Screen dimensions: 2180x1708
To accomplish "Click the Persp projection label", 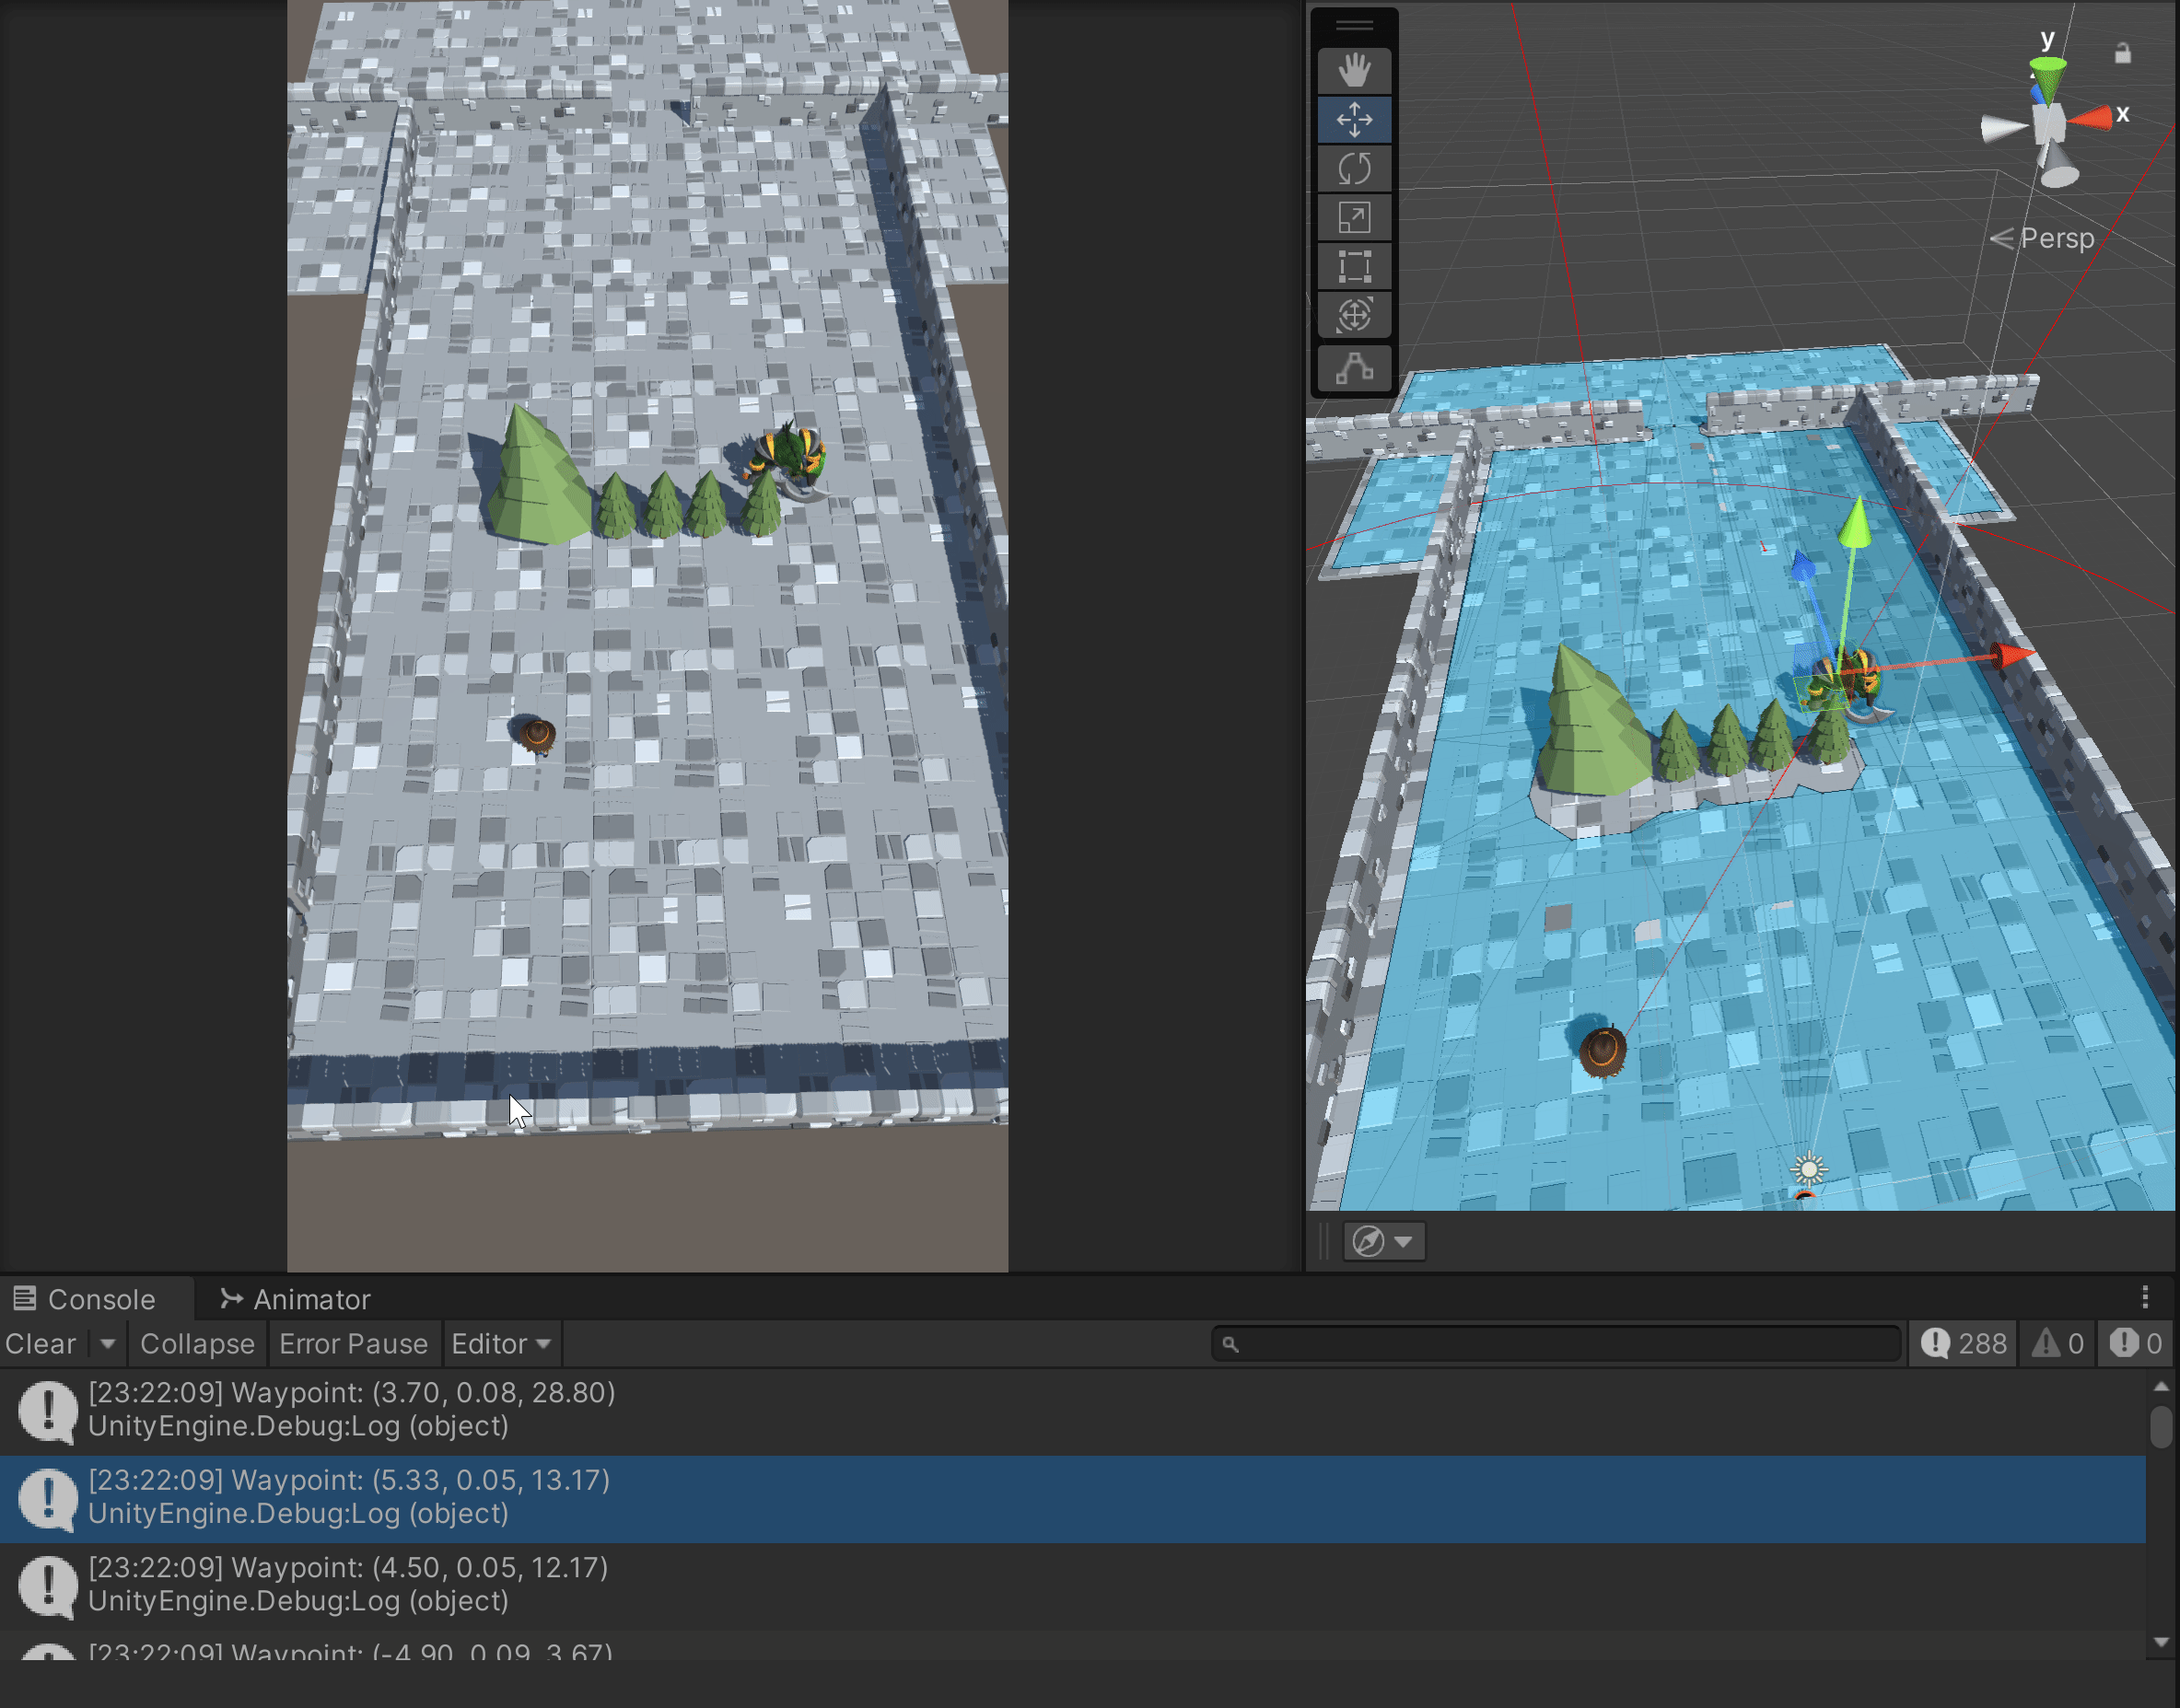I will tap(2056, 238).
